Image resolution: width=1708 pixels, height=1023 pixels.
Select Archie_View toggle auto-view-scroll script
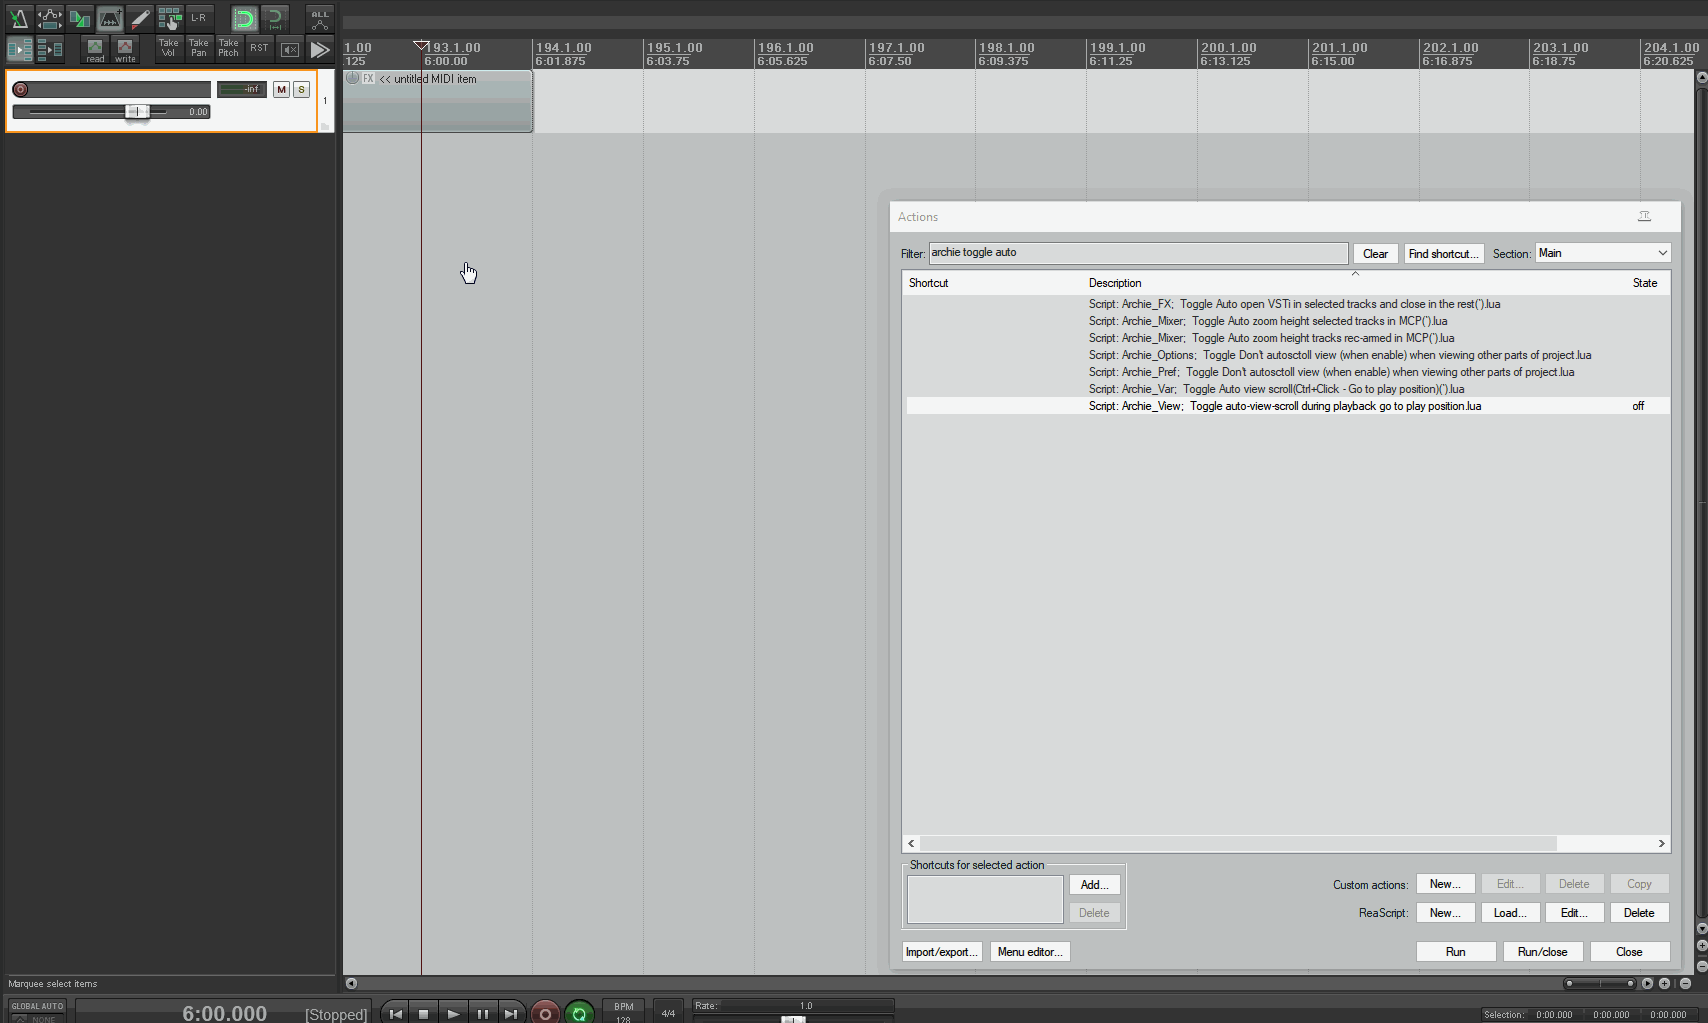1288,406
